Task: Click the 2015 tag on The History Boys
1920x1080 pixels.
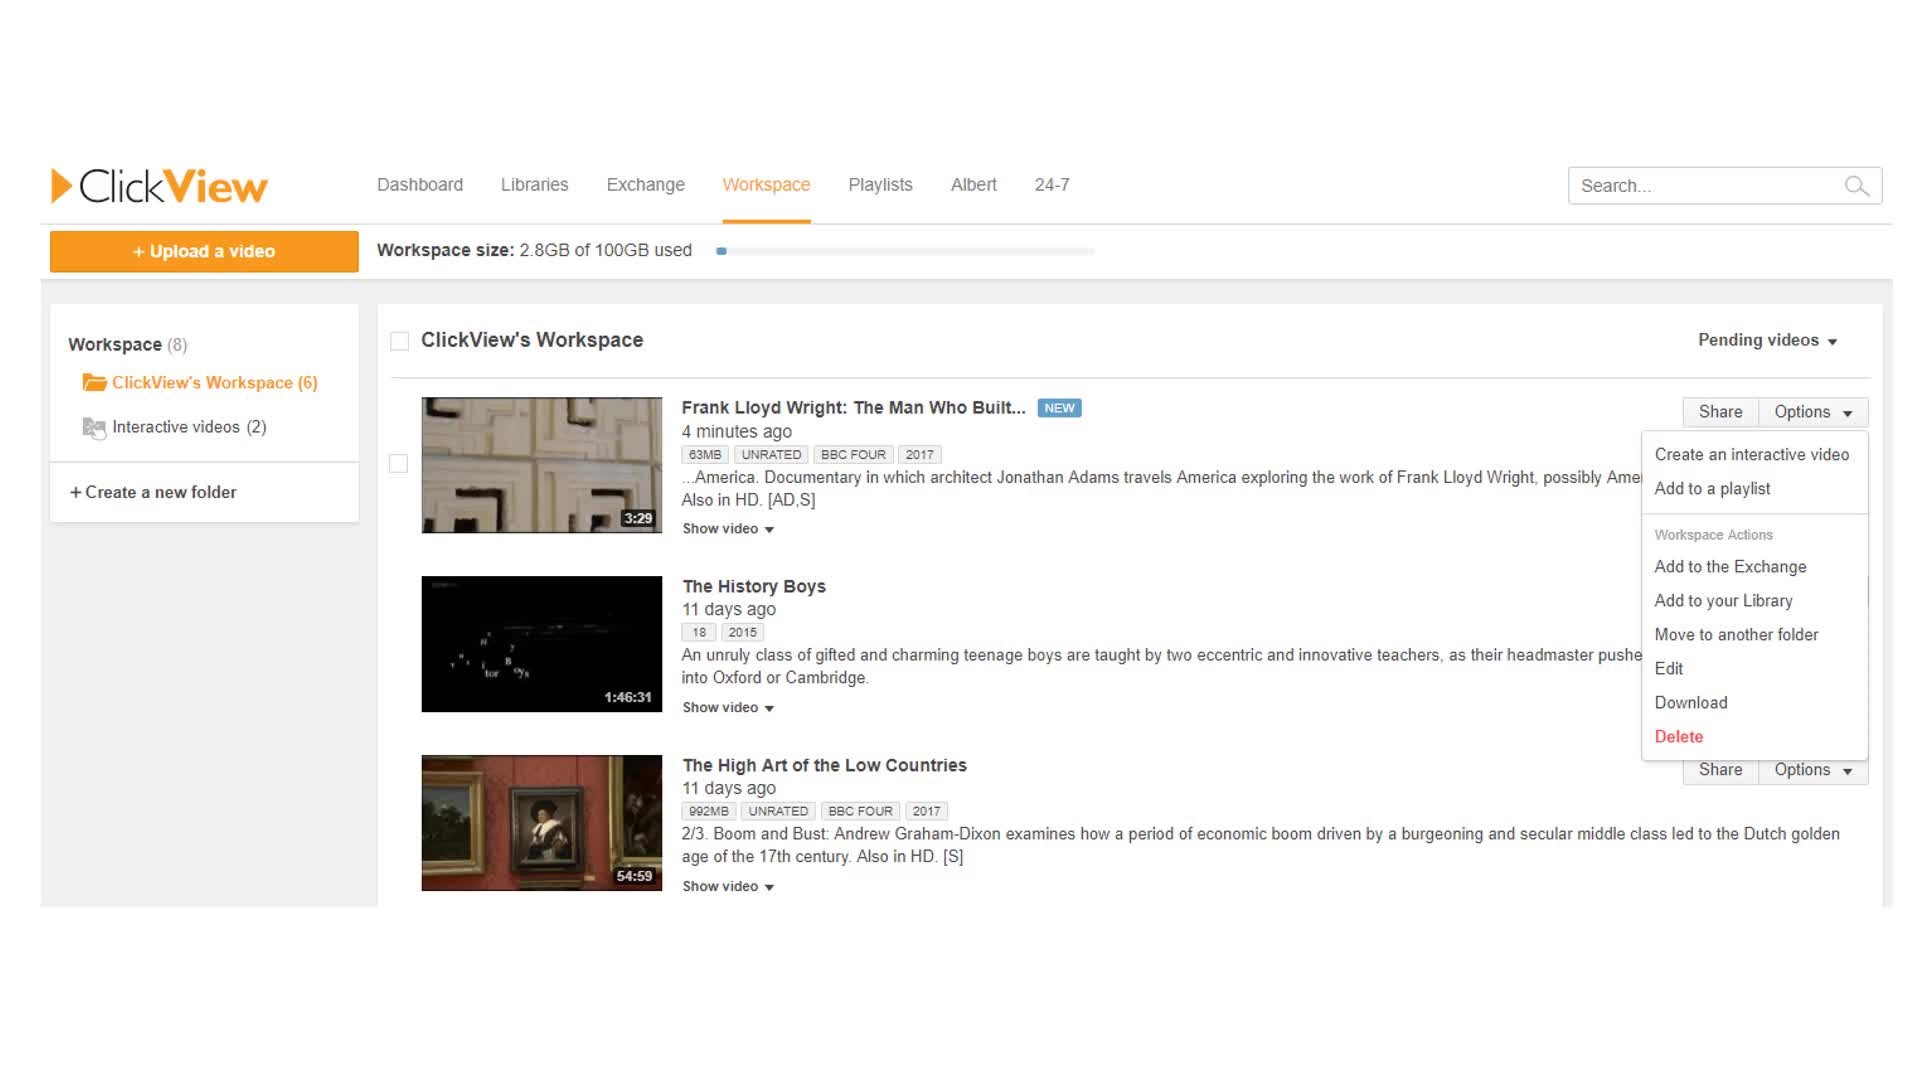Action: (742, 633)
